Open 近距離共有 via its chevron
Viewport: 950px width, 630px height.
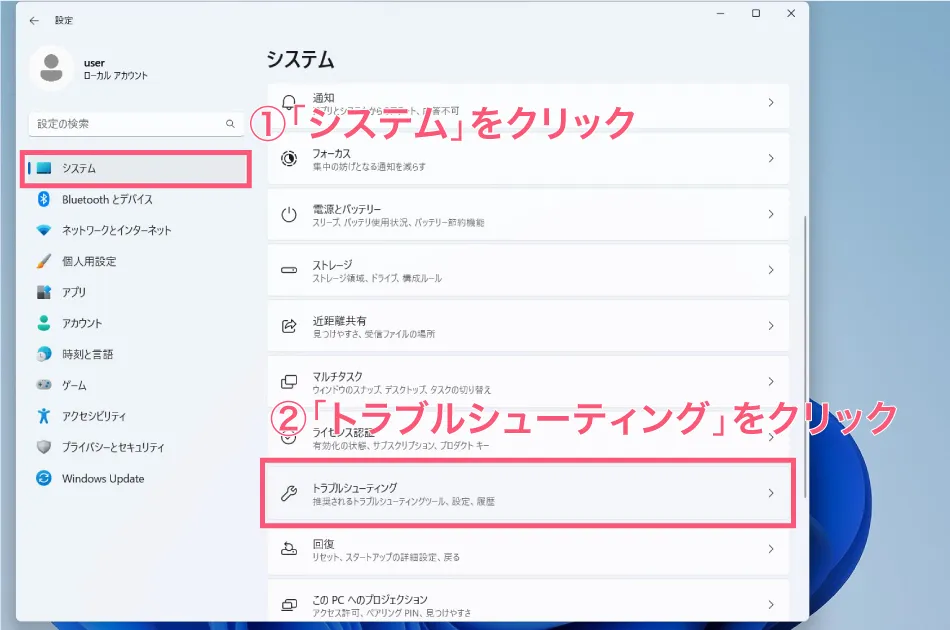(x=769, y=325)
